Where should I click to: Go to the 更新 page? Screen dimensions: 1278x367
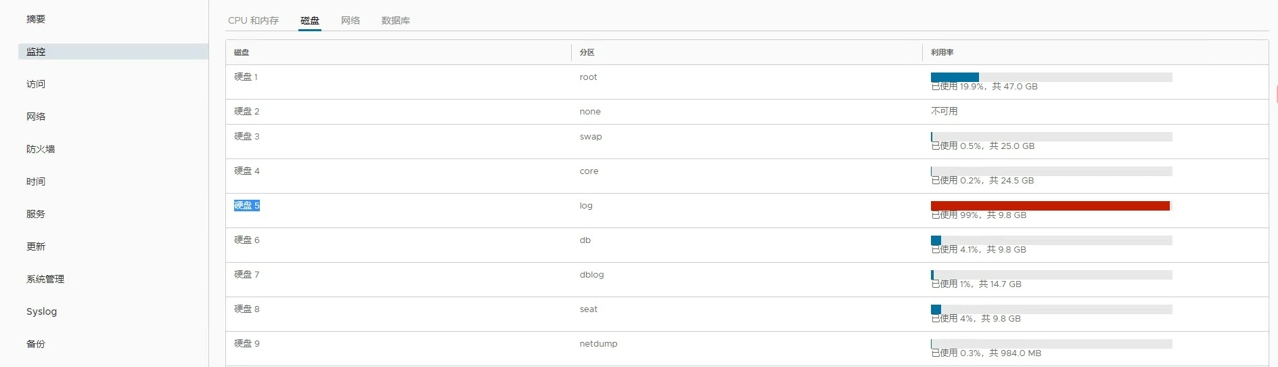tap(36, 247)
